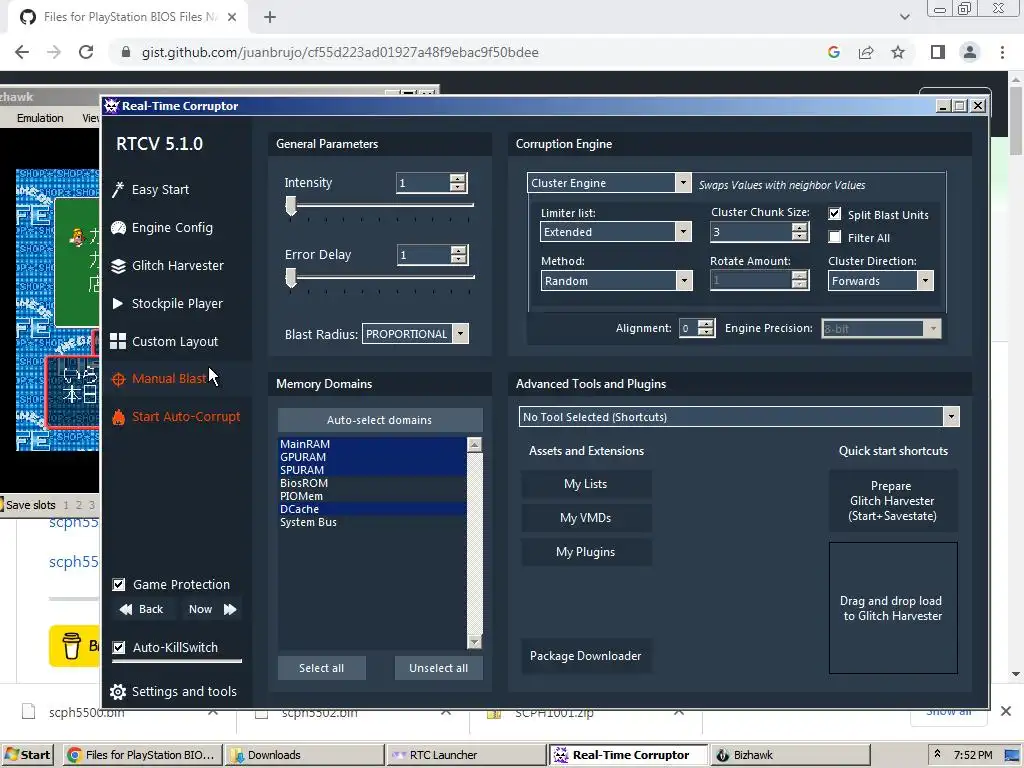The image size is (1024, 768).
Task: Close the downloads bar
Action: (1006, 711)
